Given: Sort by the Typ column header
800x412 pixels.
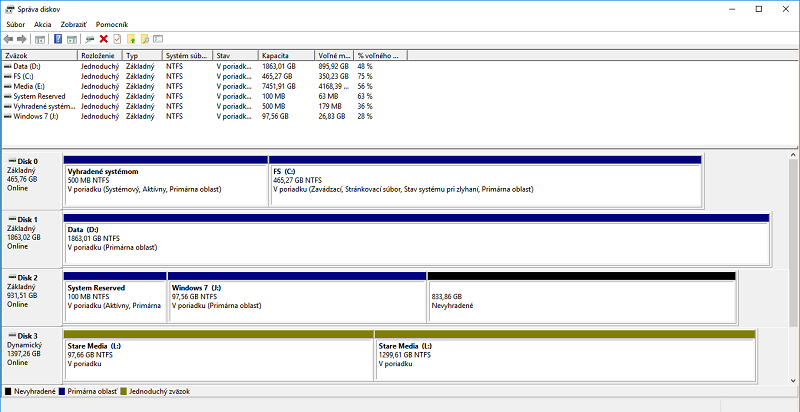Looking at the screenshot, I should click(142, 56).
